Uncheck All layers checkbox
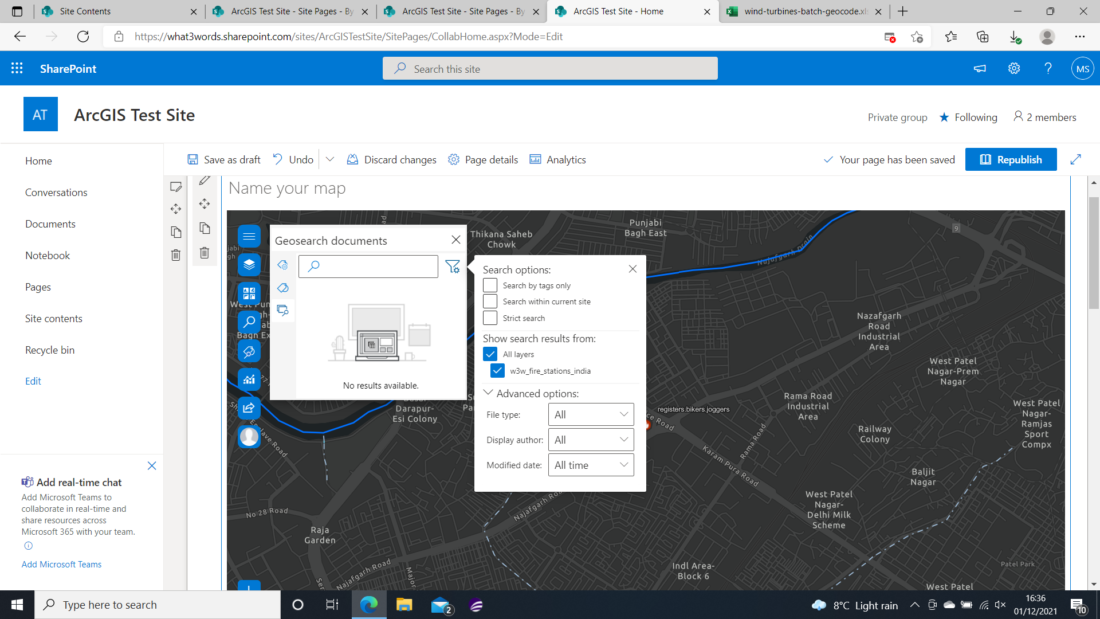 pyautogui.click(x=490, y=354)
